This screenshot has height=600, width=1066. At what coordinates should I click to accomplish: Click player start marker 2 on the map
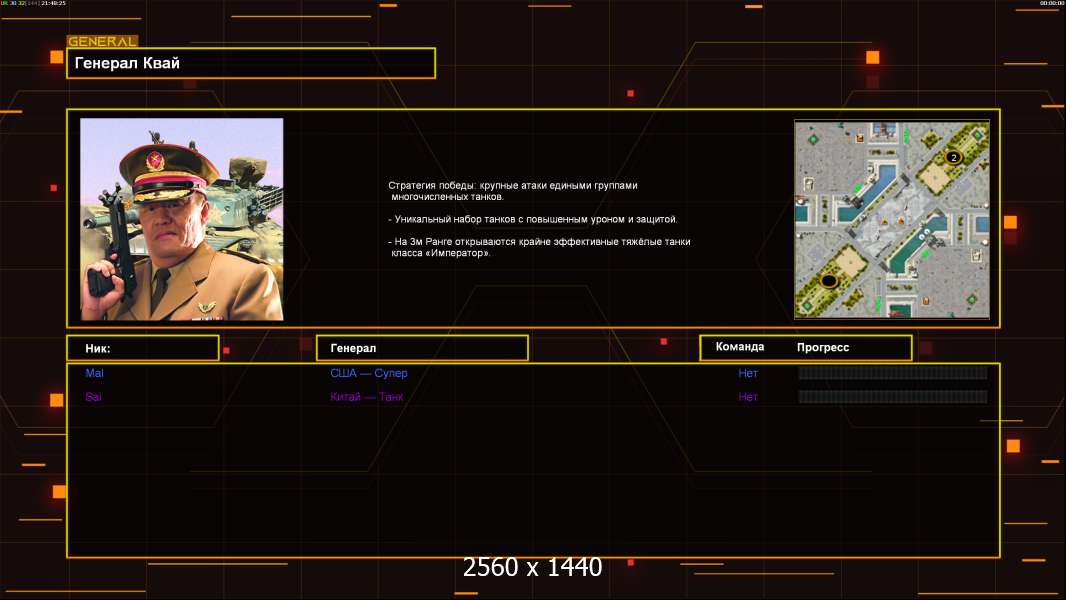(952, 158)
